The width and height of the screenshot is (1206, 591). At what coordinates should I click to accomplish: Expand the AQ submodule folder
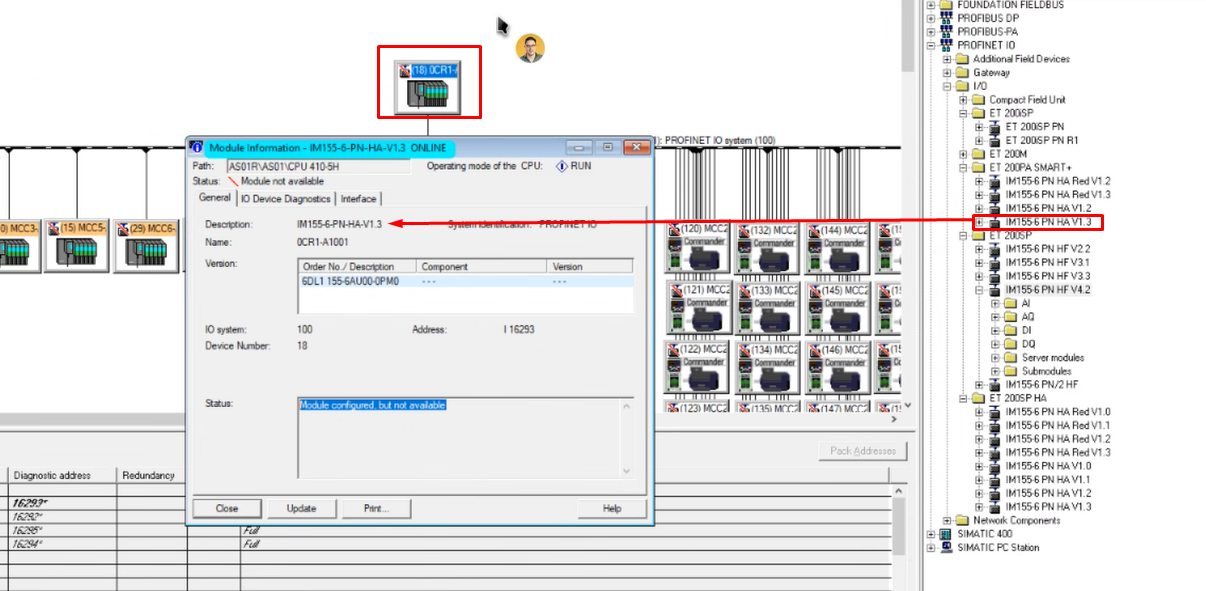pos(995,317)
